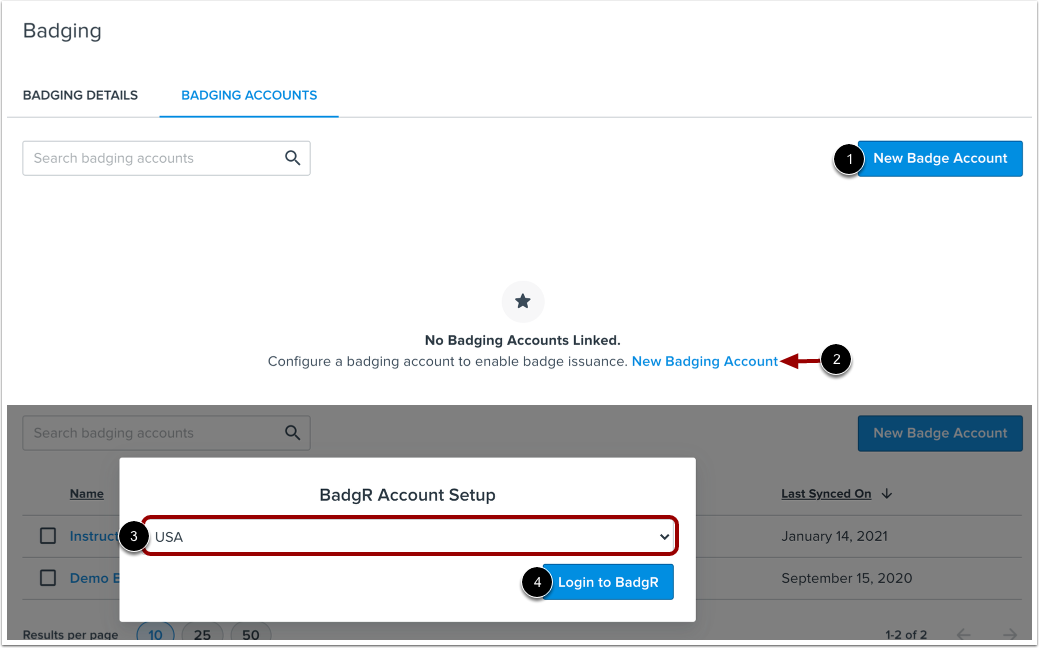Open the Badging Accounts tab
1039x648 pixels.
(249, 95)
